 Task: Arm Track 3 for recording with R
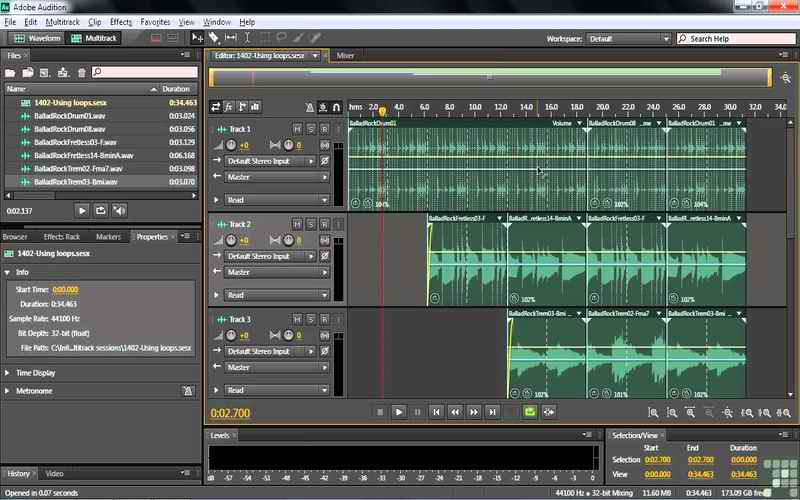coord(324,319)
